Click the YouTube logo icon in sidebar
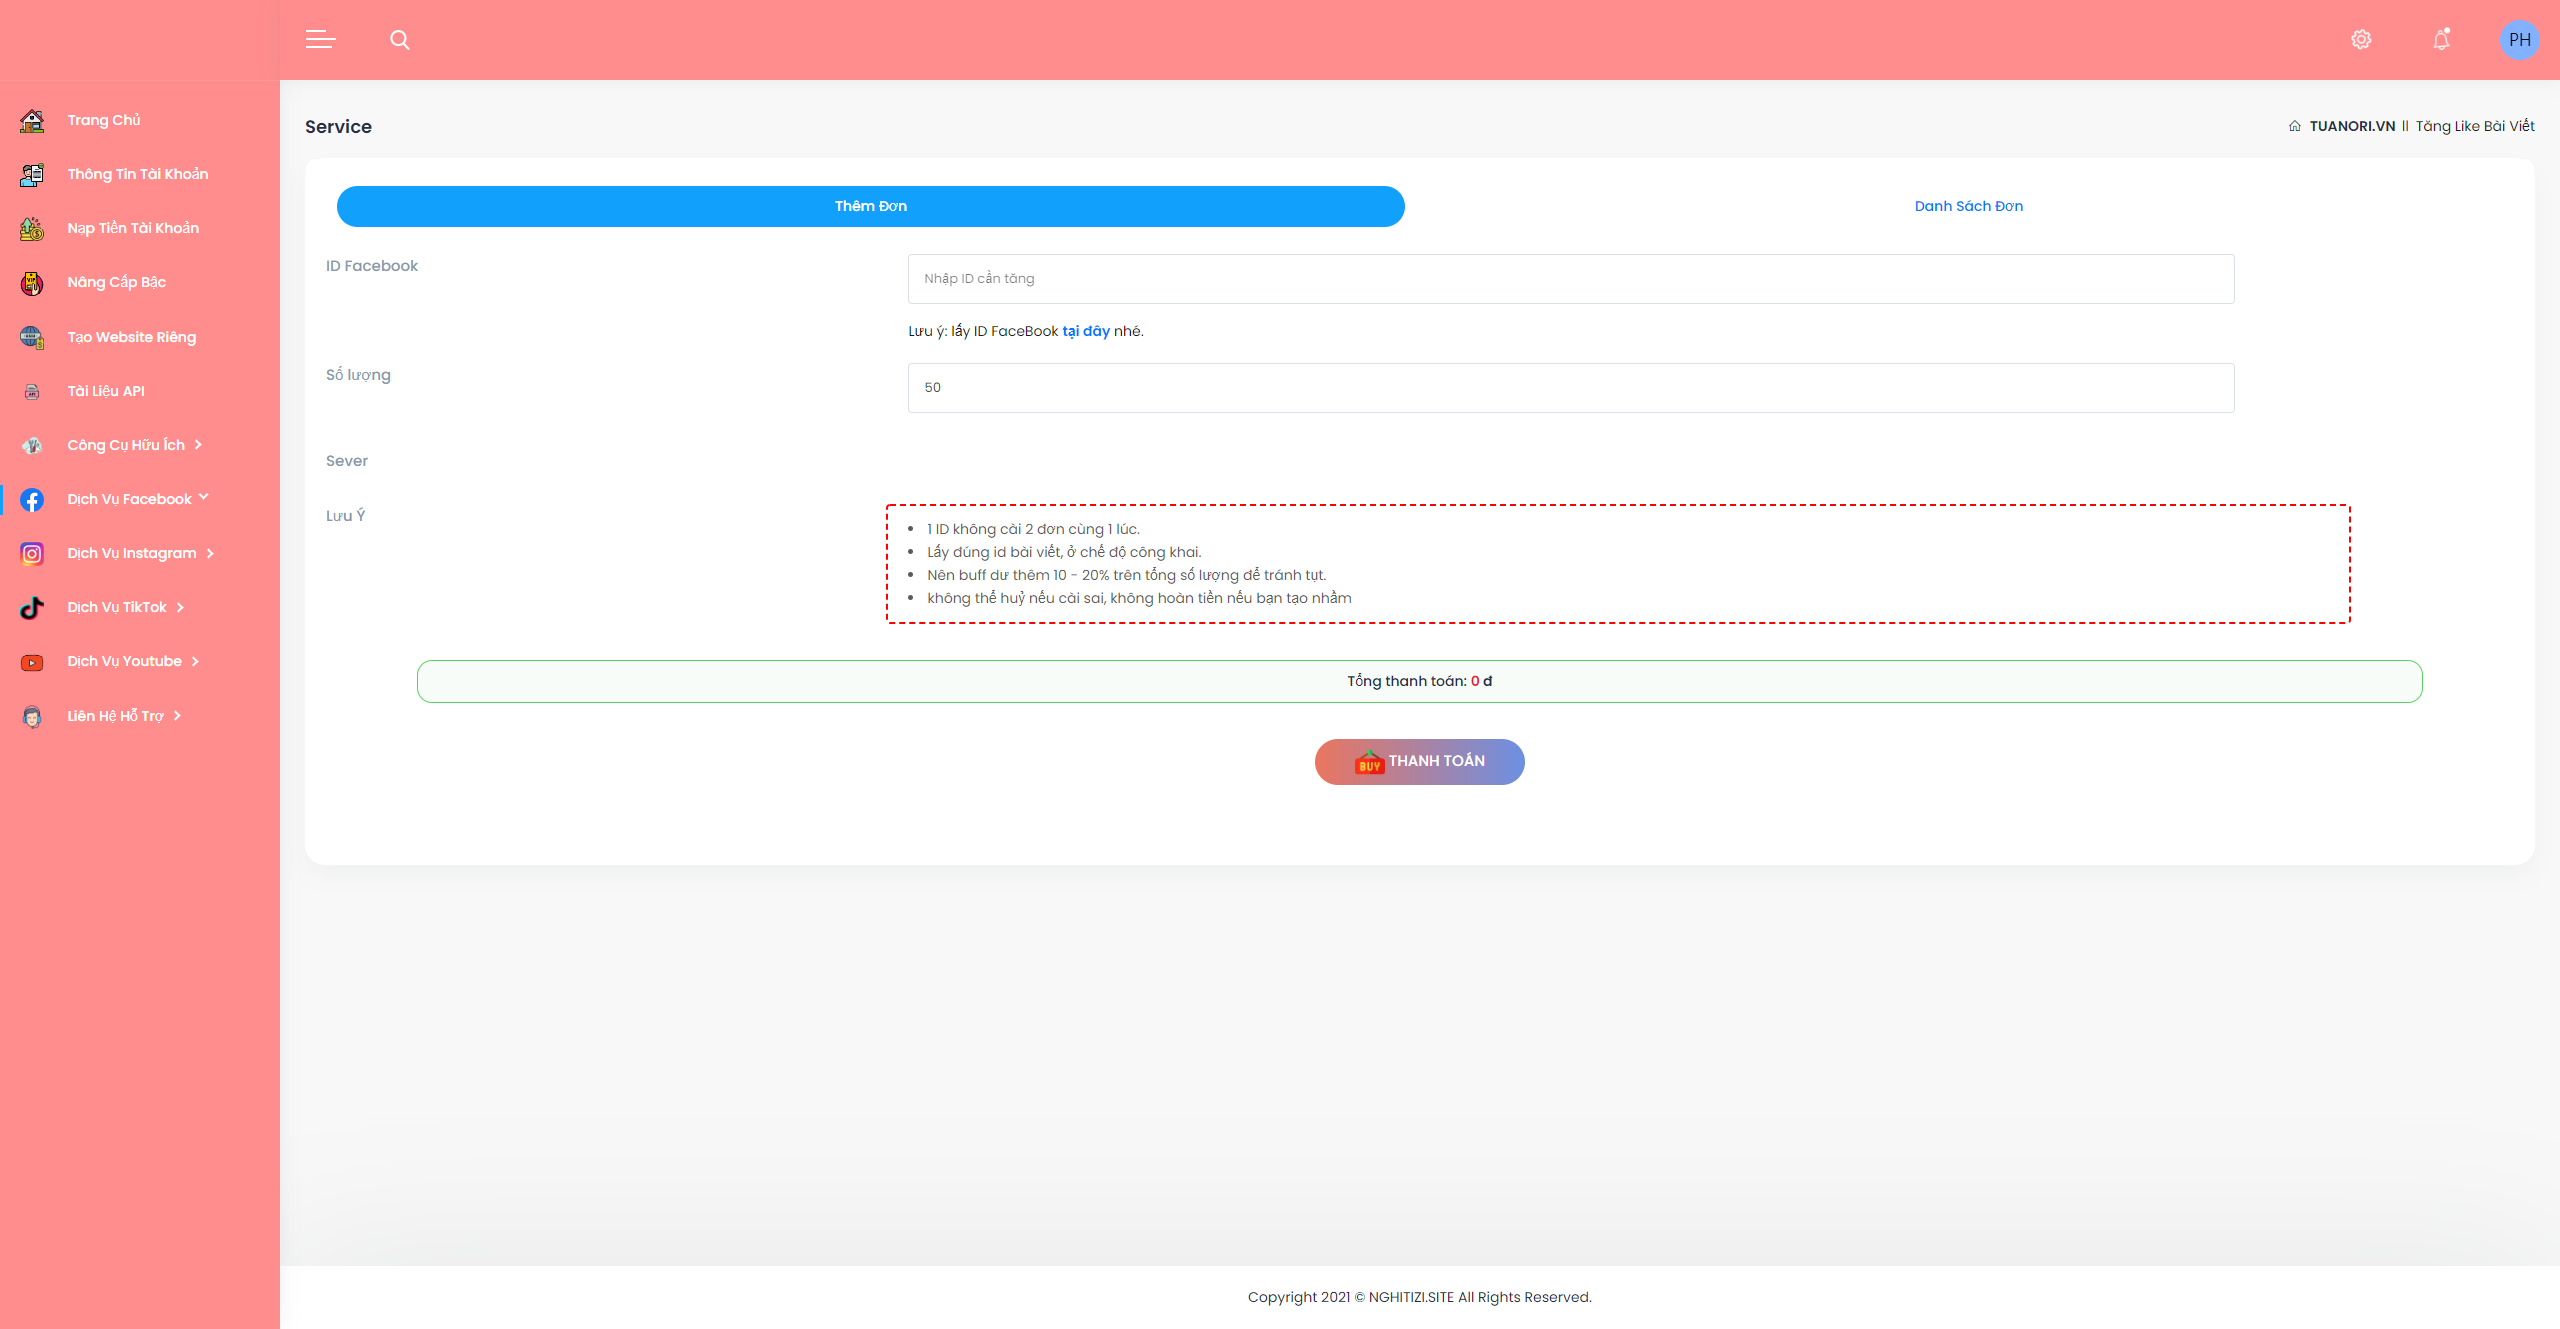The height and width of the screenshot is (1329, 2560). (32, 662)
